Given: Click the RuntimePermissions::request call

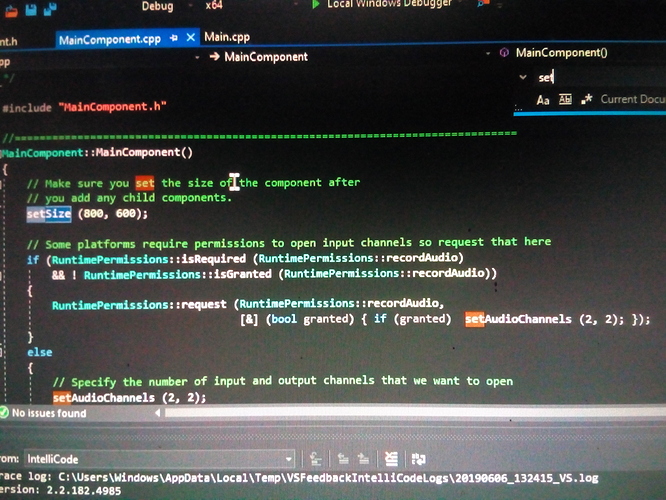Looking at the screenshot, I should click(x=139, y=305).
